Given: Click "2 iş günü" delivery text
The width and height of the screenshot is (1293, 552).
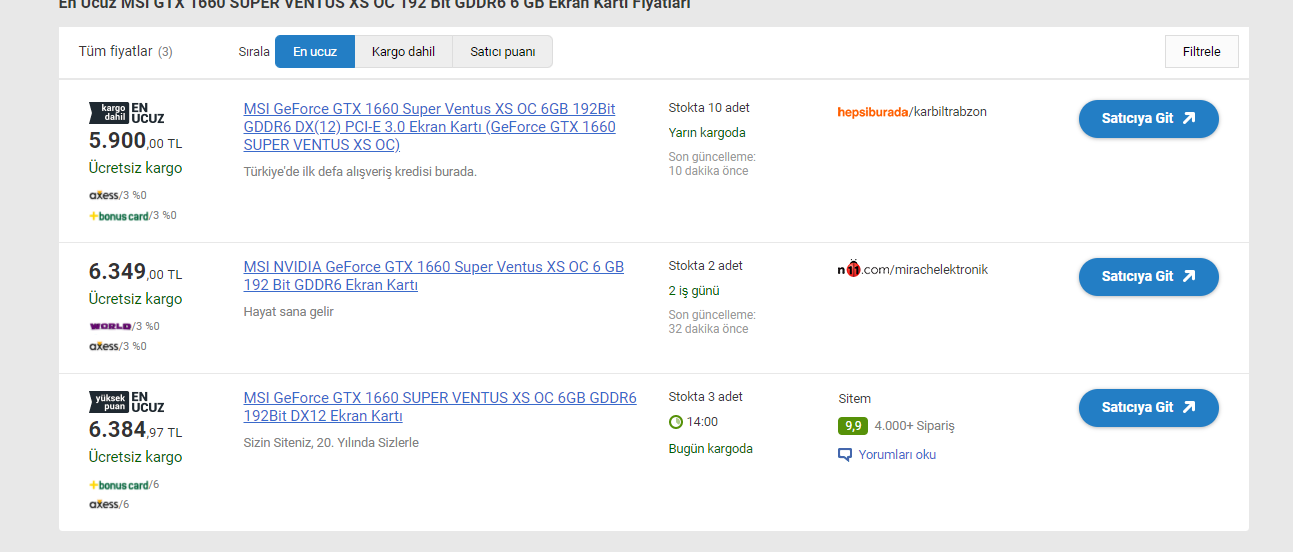Looking at the screenshot, I should pyautogui.click(x=694, y=291).
